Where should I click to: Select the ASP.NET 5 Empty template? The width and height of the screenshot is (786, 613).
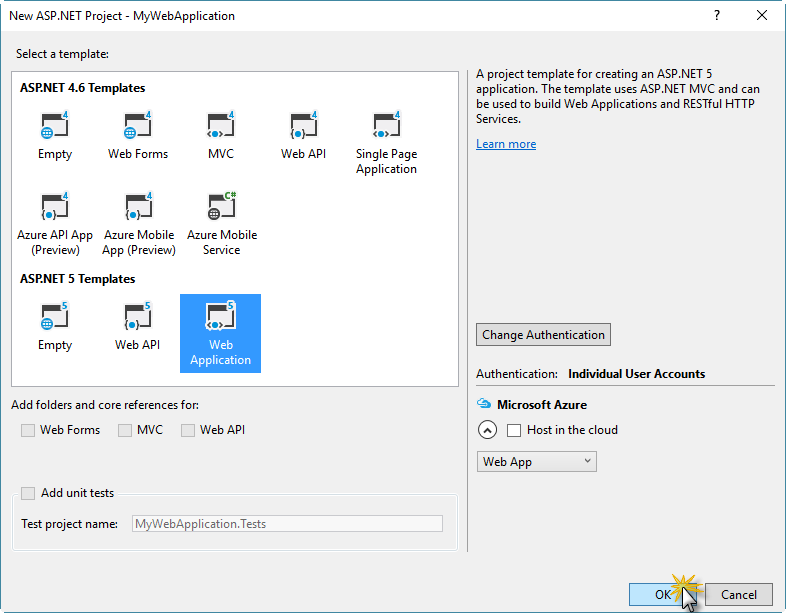click(55, 326)
